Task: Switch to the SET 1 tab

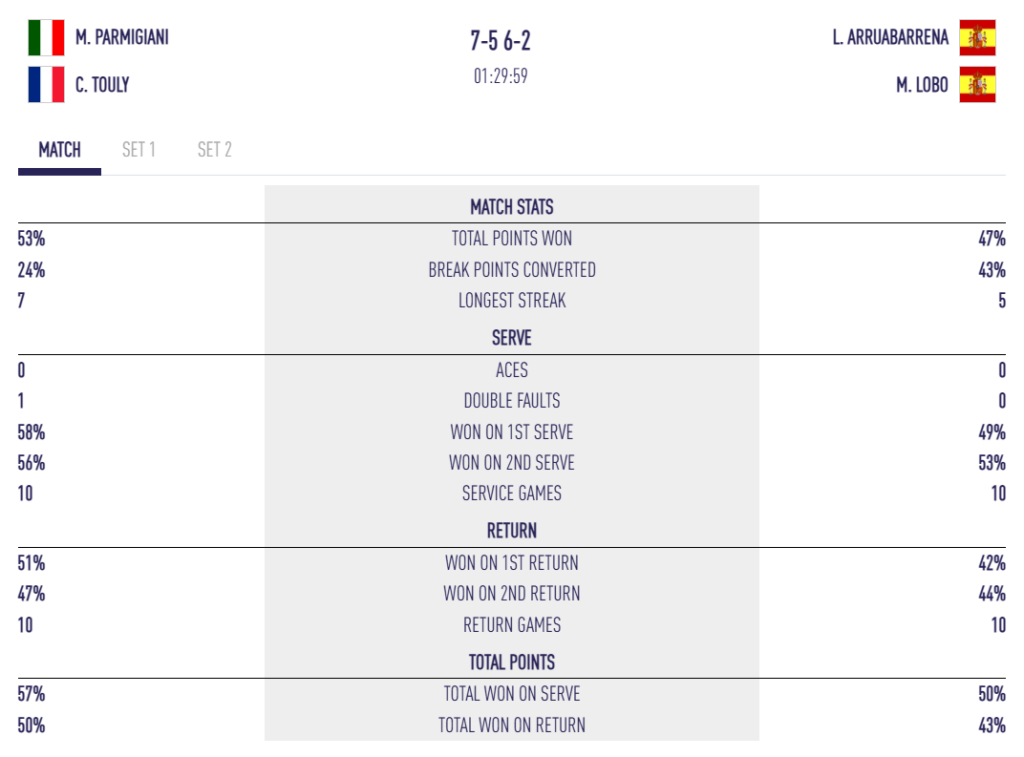Action: click(139, 150)
